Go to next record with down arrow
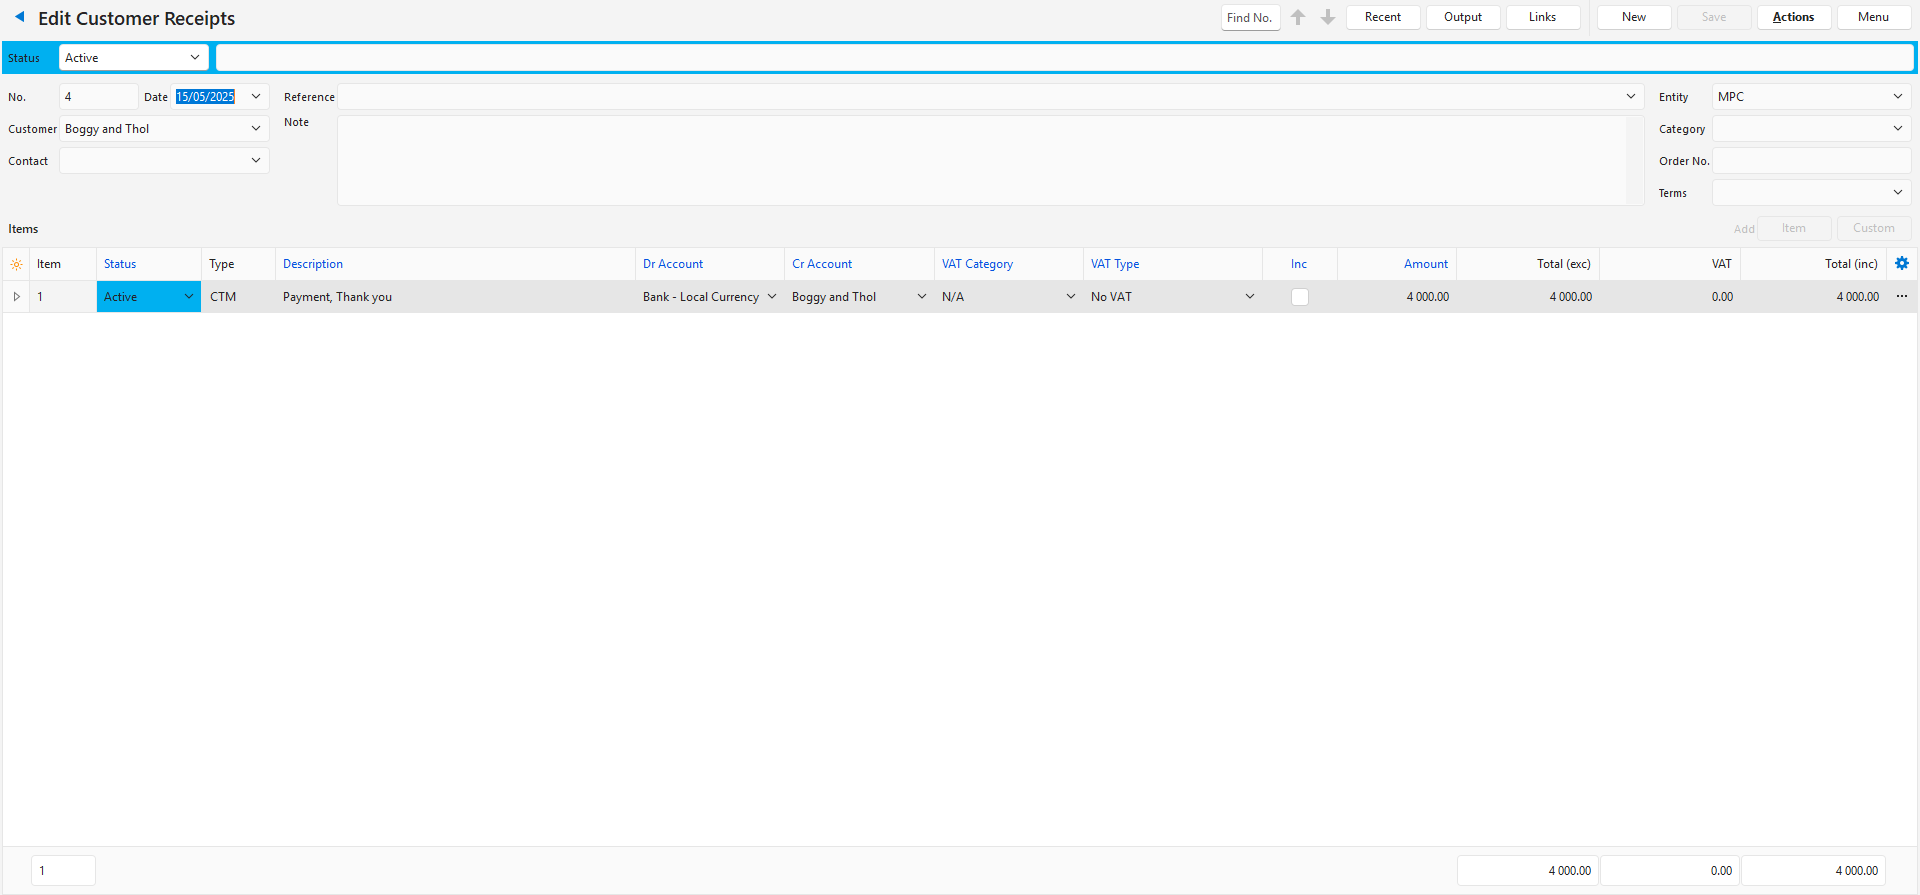The image size is (1920, 895). (x=1328, y=17)
